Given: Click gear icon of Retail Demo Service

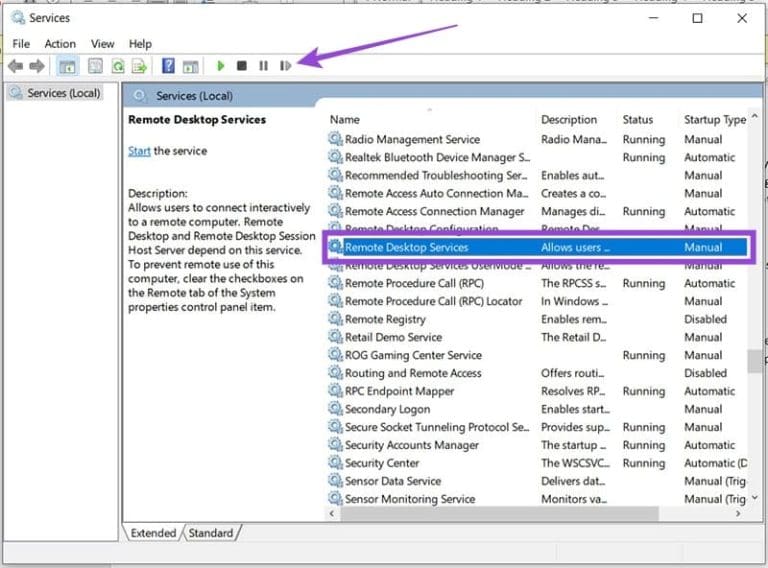Looking at the screenshot, I should tap(335, 337).
